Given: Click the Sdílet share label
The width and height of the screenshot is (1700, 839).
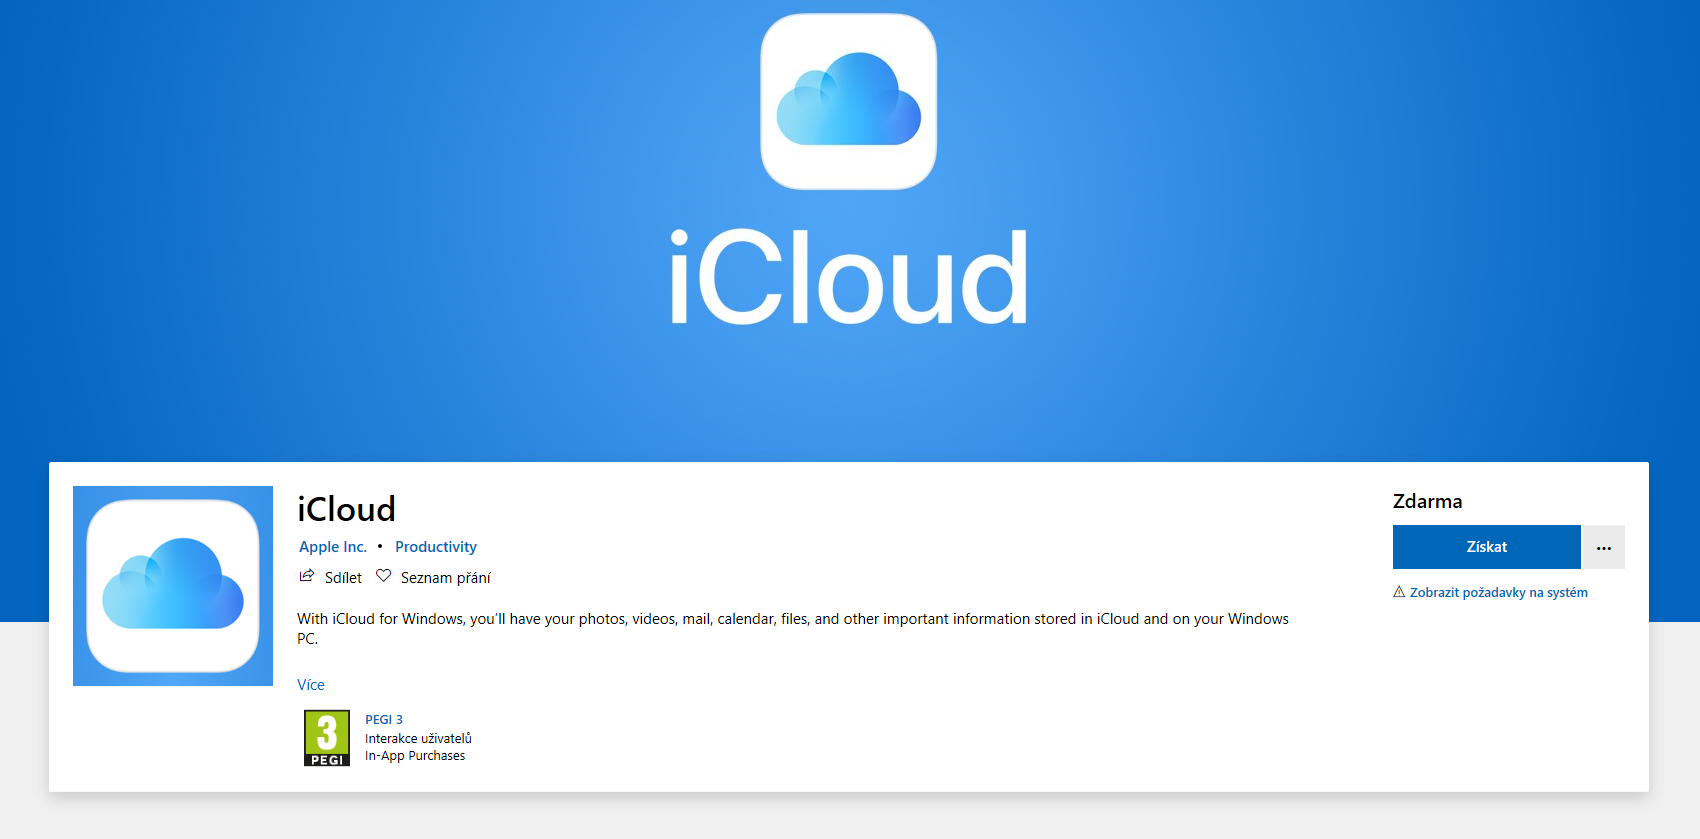Looking at the screenshot, I should 343,578.
